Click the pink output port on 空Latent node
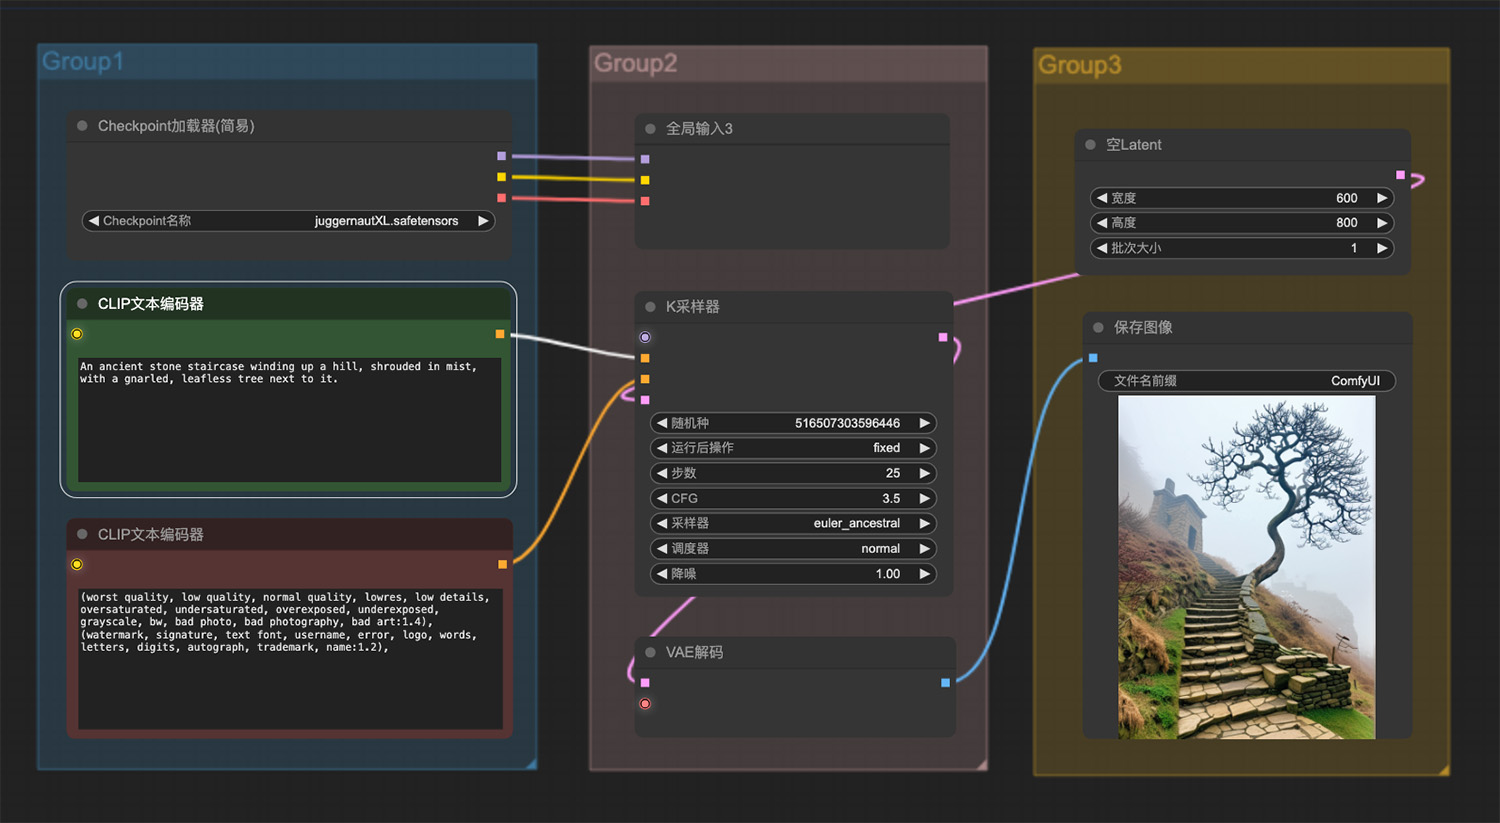The height and width of the screenshot is (823, 1500). (x=1400, y=175)
